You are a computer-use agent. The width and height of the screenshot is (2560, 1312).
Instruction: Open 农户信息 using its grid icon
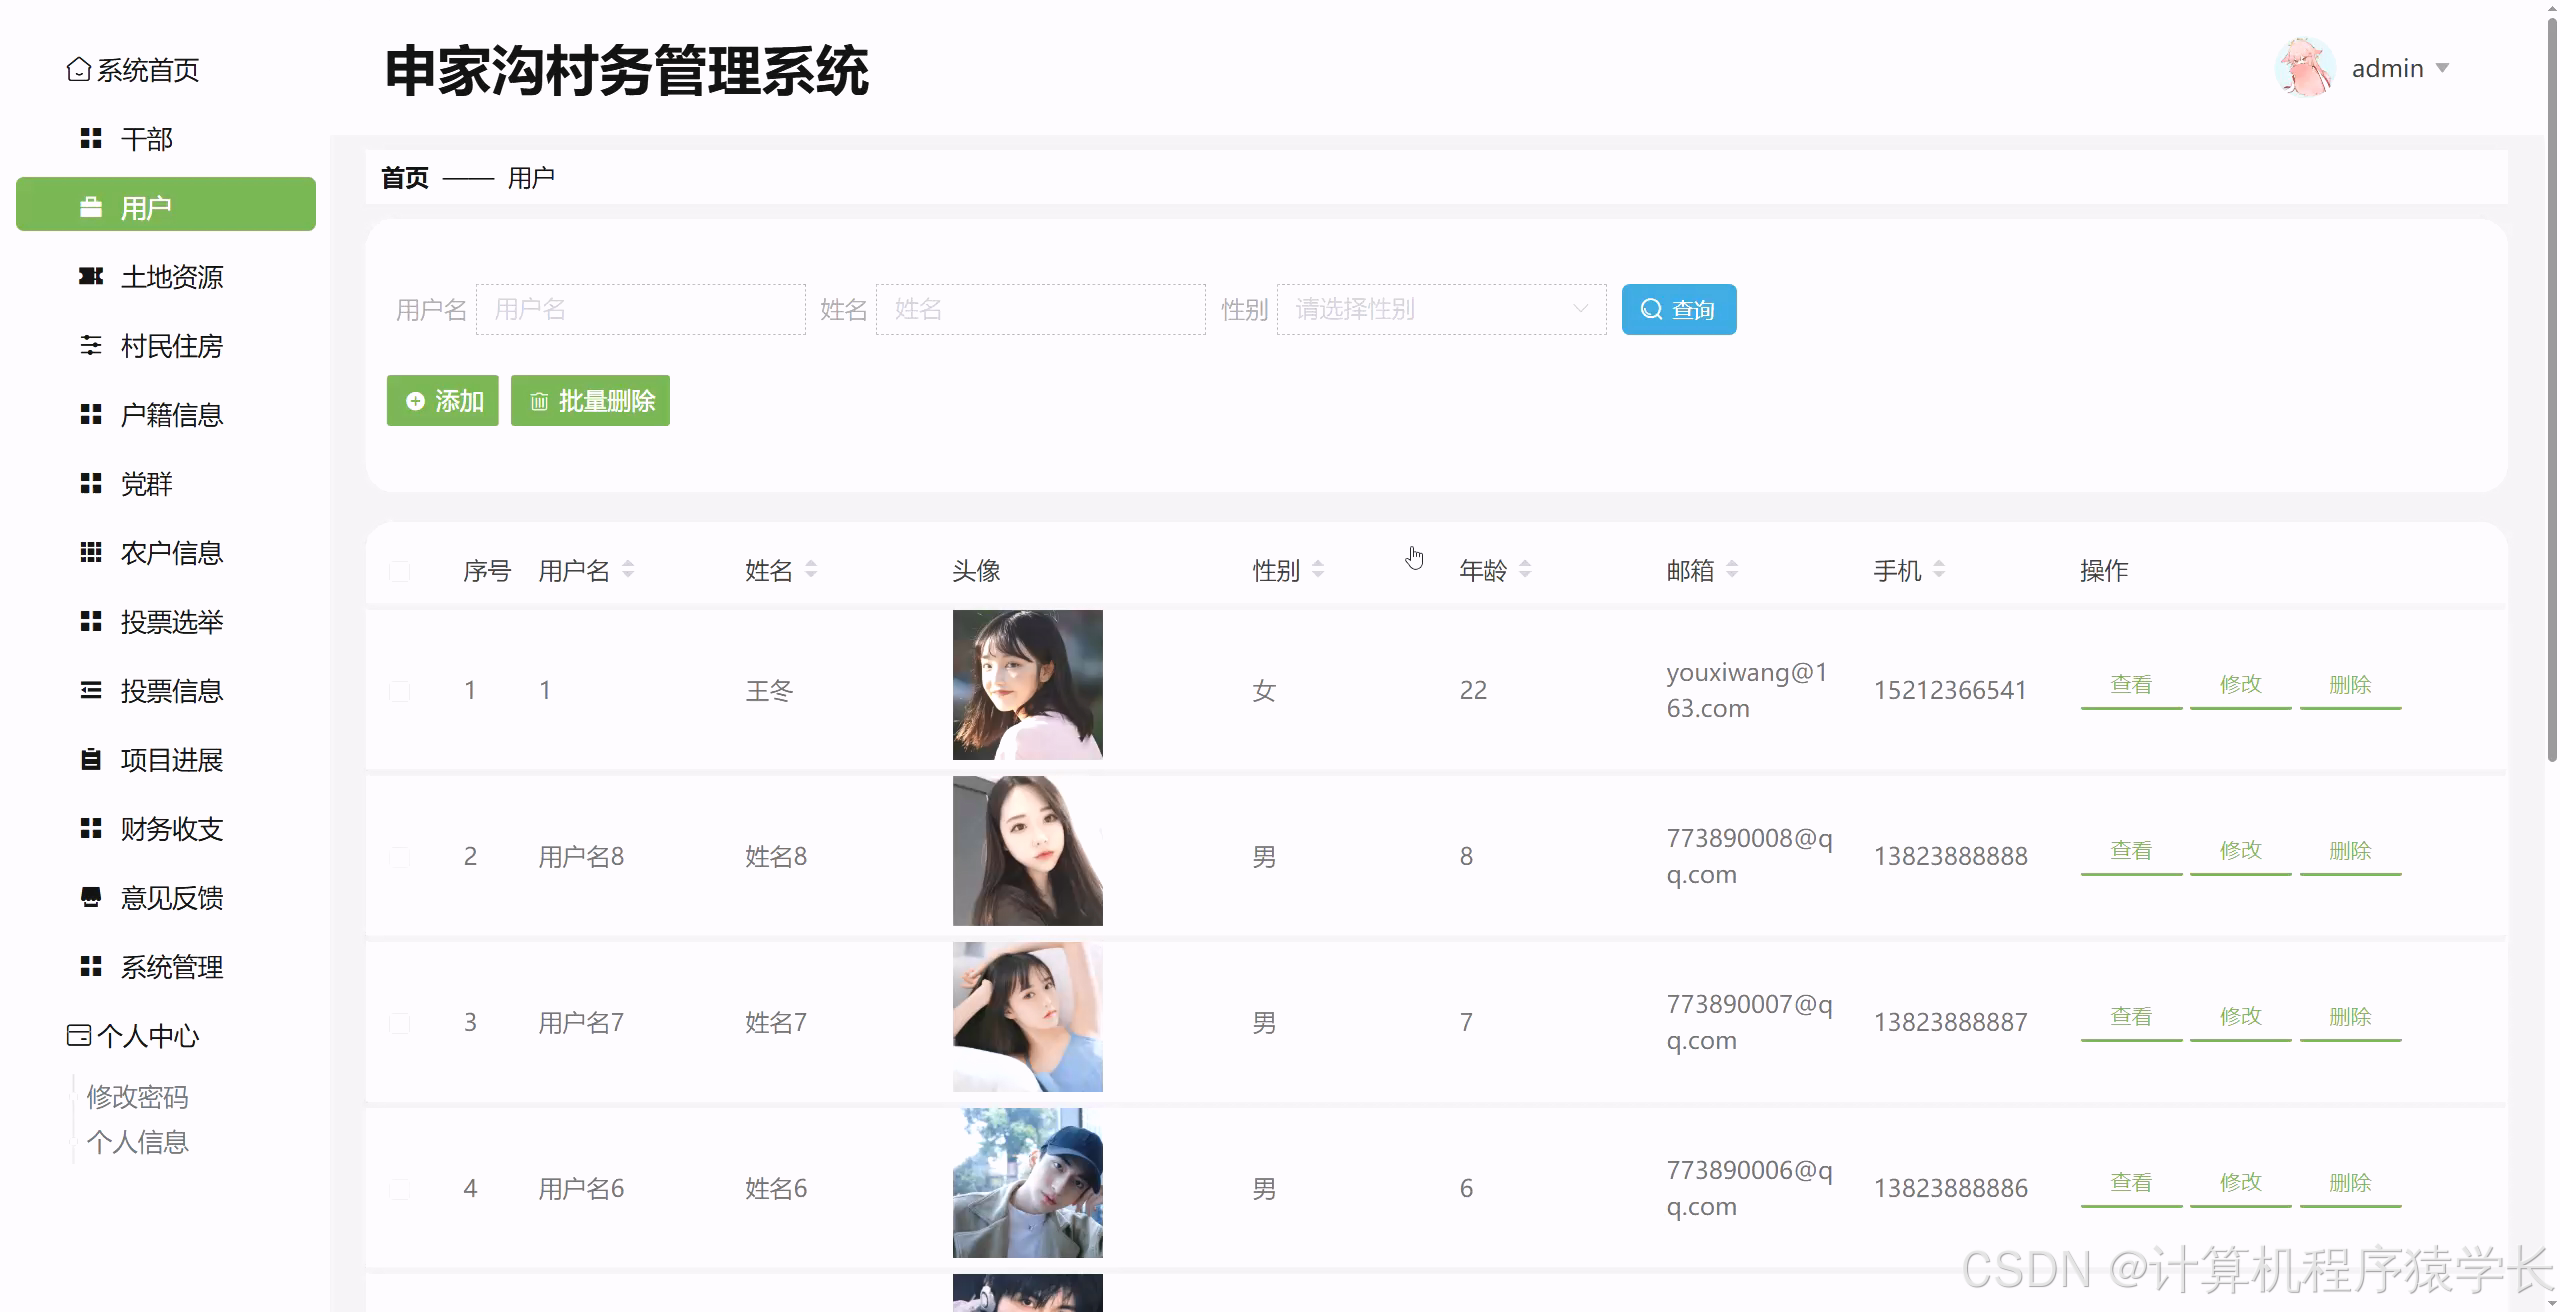click(91, 553)
